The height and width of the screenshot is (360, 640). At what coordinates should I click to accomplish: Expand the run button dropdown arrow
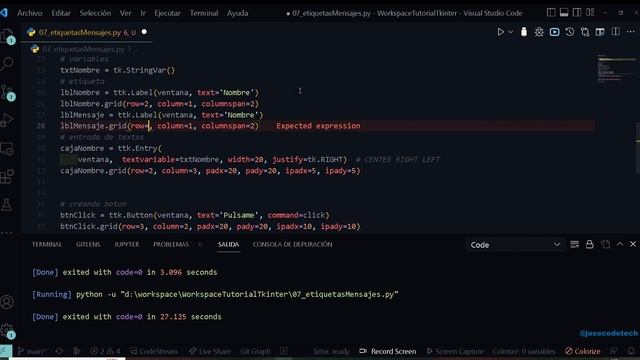[x=510, y=32]
